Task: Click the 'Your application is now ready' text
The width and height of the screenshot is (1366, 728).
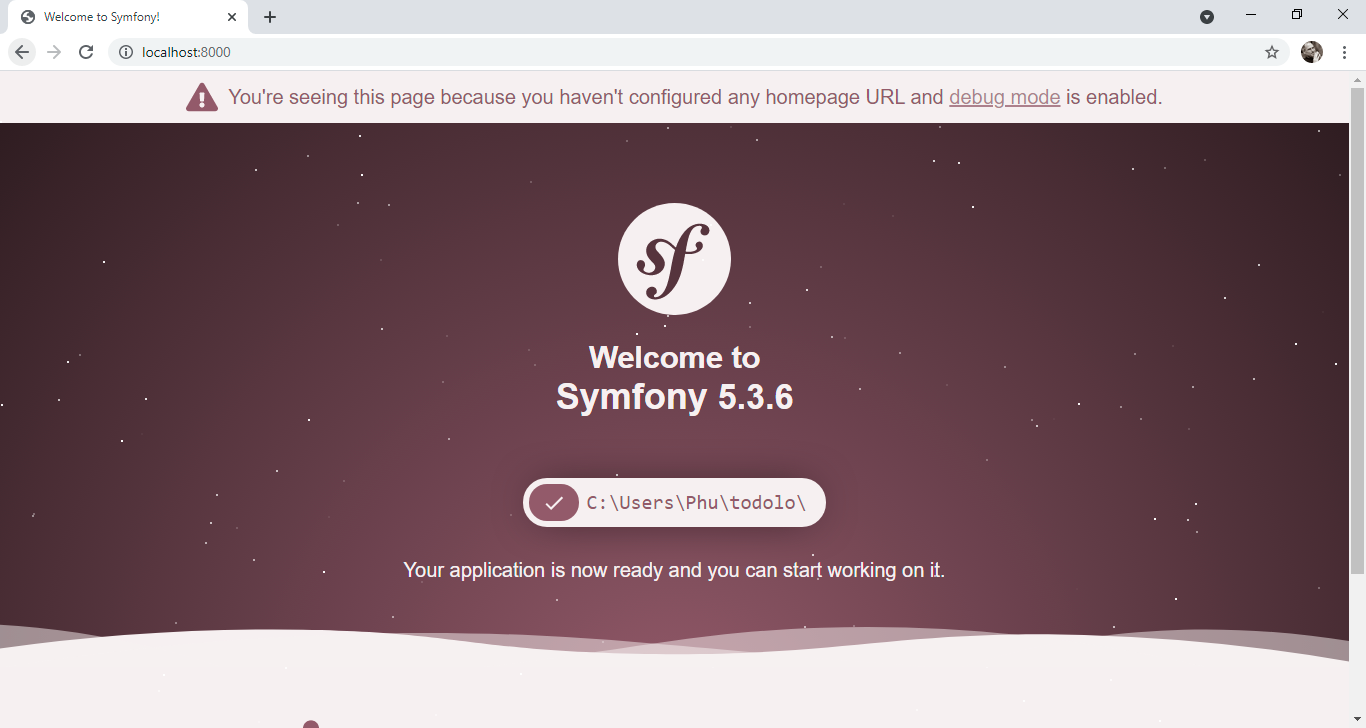Action: click(x=674, y=570)
